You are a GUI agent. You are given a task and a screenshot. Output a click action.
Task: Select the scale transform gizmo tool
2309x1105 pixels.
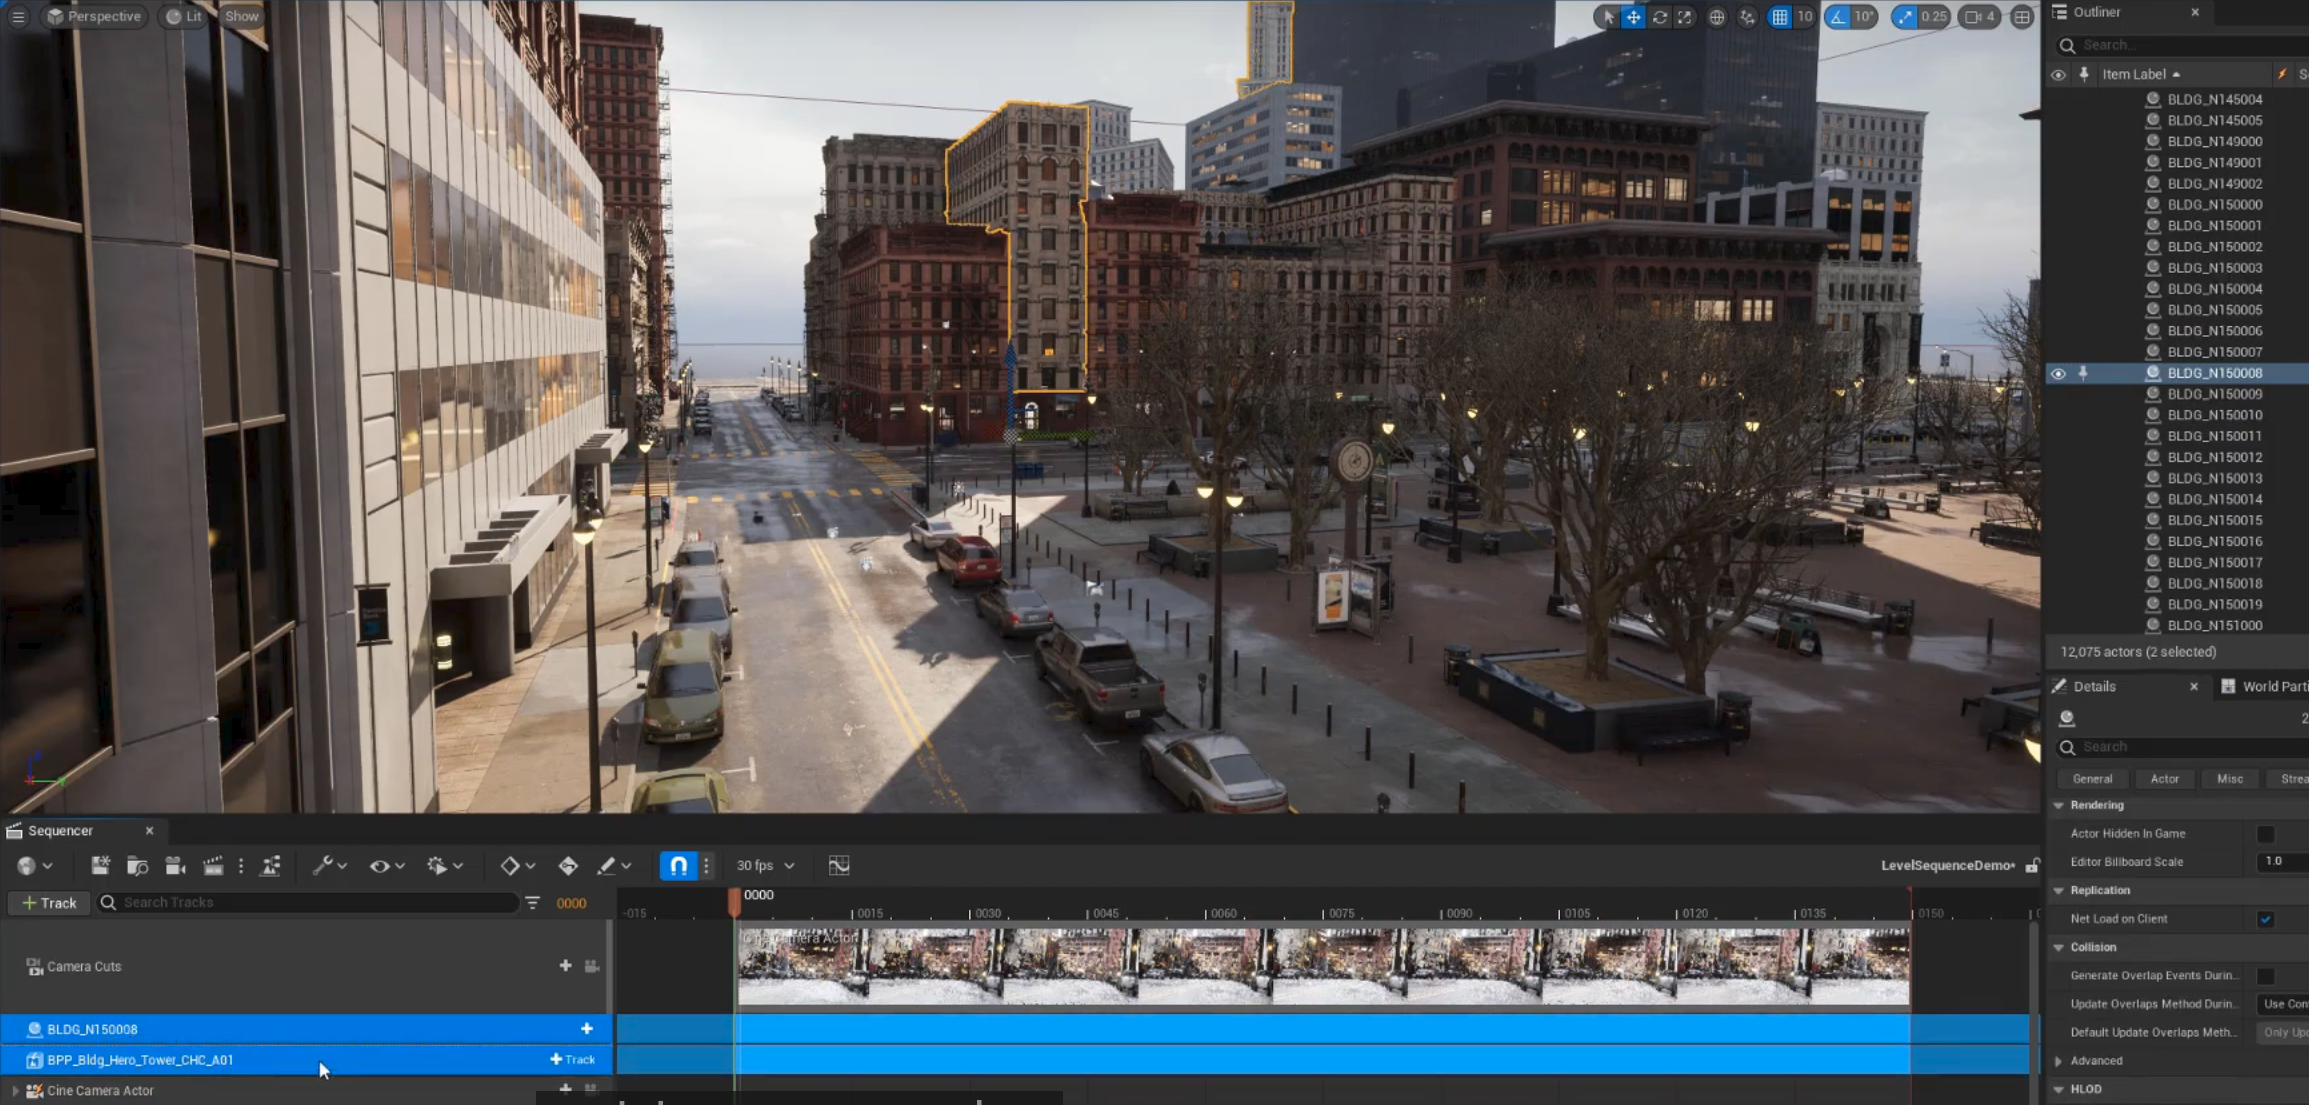click(1685, 17)
